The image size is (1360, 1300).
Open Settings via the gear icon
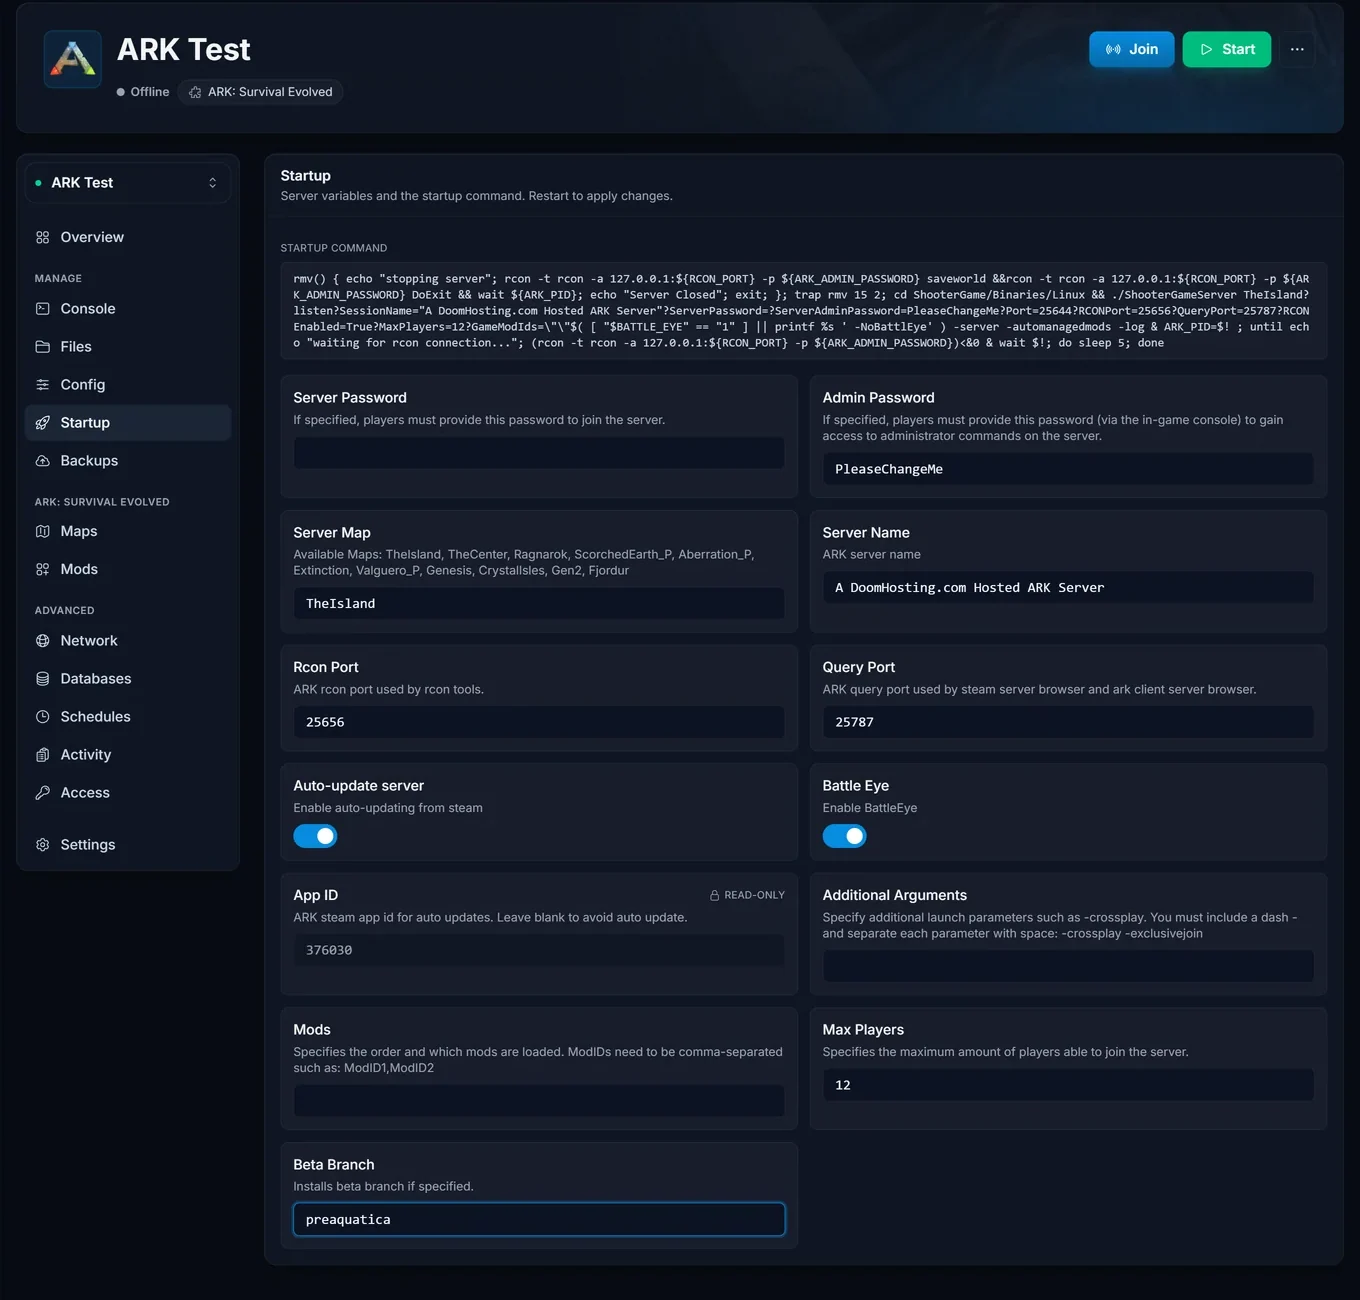click(42, 845)
